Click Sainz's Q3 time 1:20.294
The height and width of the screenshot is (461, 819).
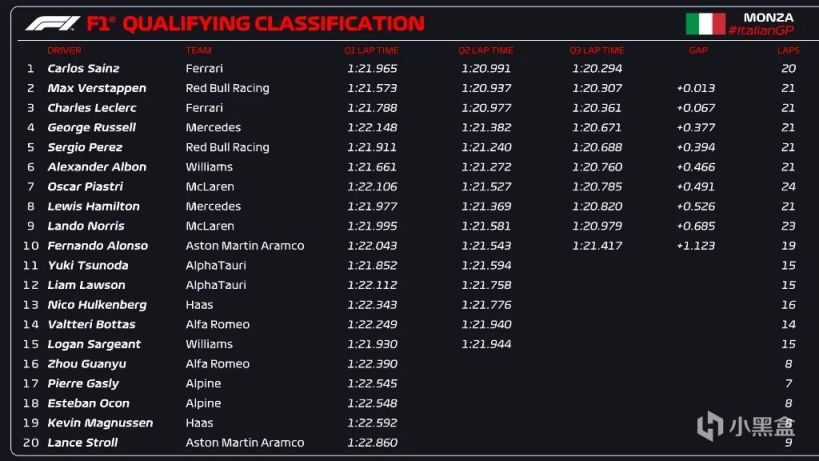tap(597, 69)
